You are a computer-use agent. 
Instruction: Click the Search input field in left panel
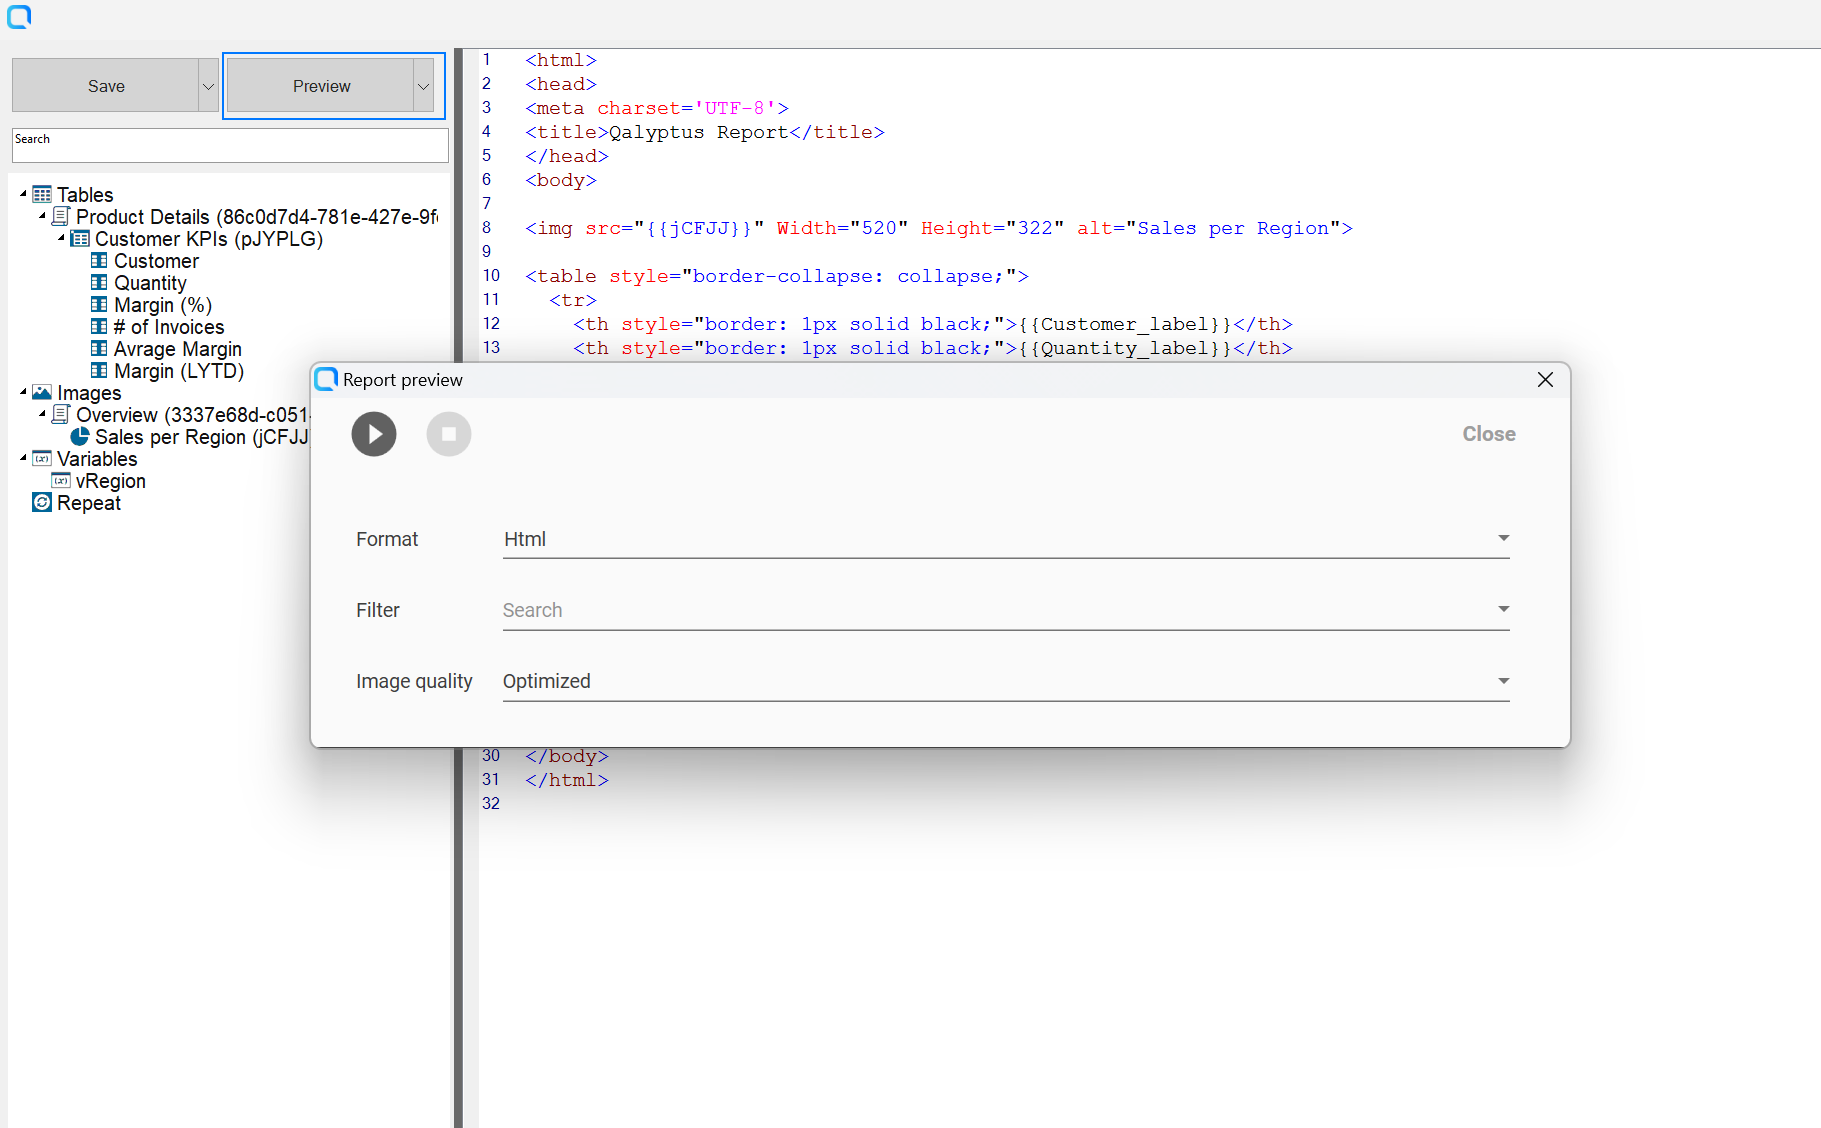(230, 146)
